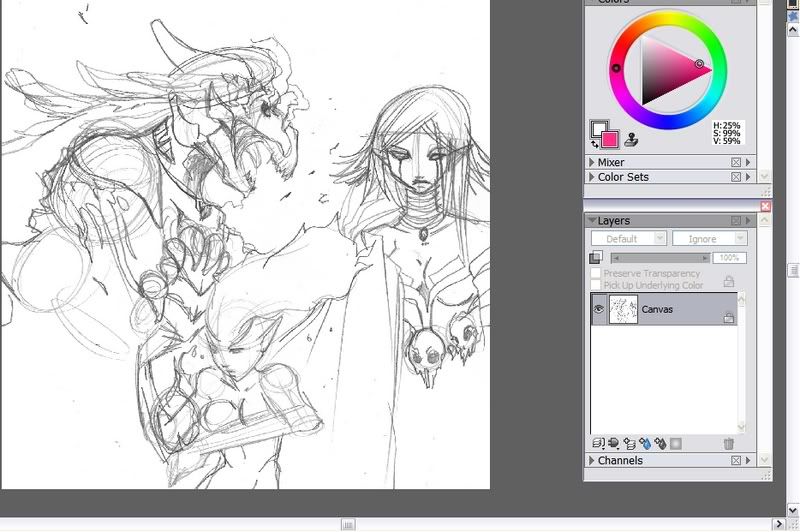Open the Ignore composite depth dropdown
The width and height of the screenshot is (800, 532).
click(710, 238)
